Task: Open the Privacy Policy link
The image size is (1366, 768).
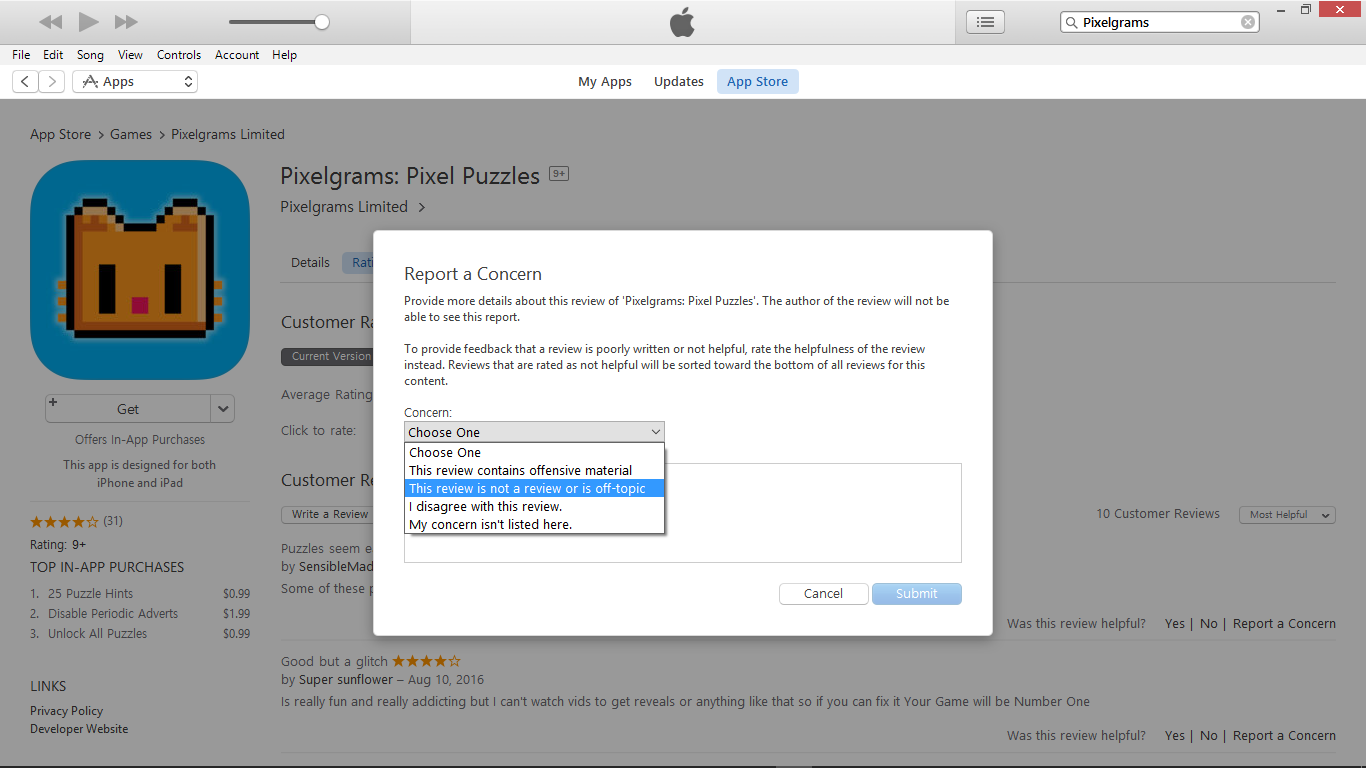Action: coord(66,711)
